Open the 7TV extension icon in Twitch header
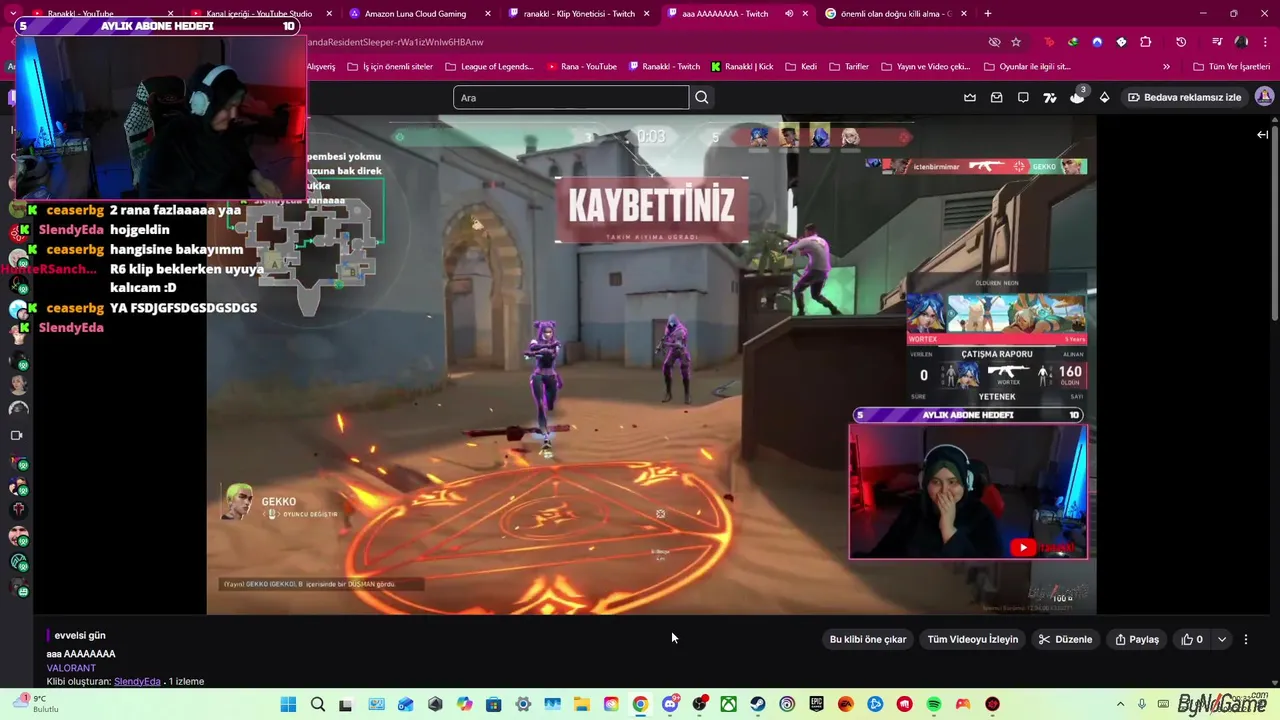The height and width of the screenshot is (720, 1280). 1050,97
